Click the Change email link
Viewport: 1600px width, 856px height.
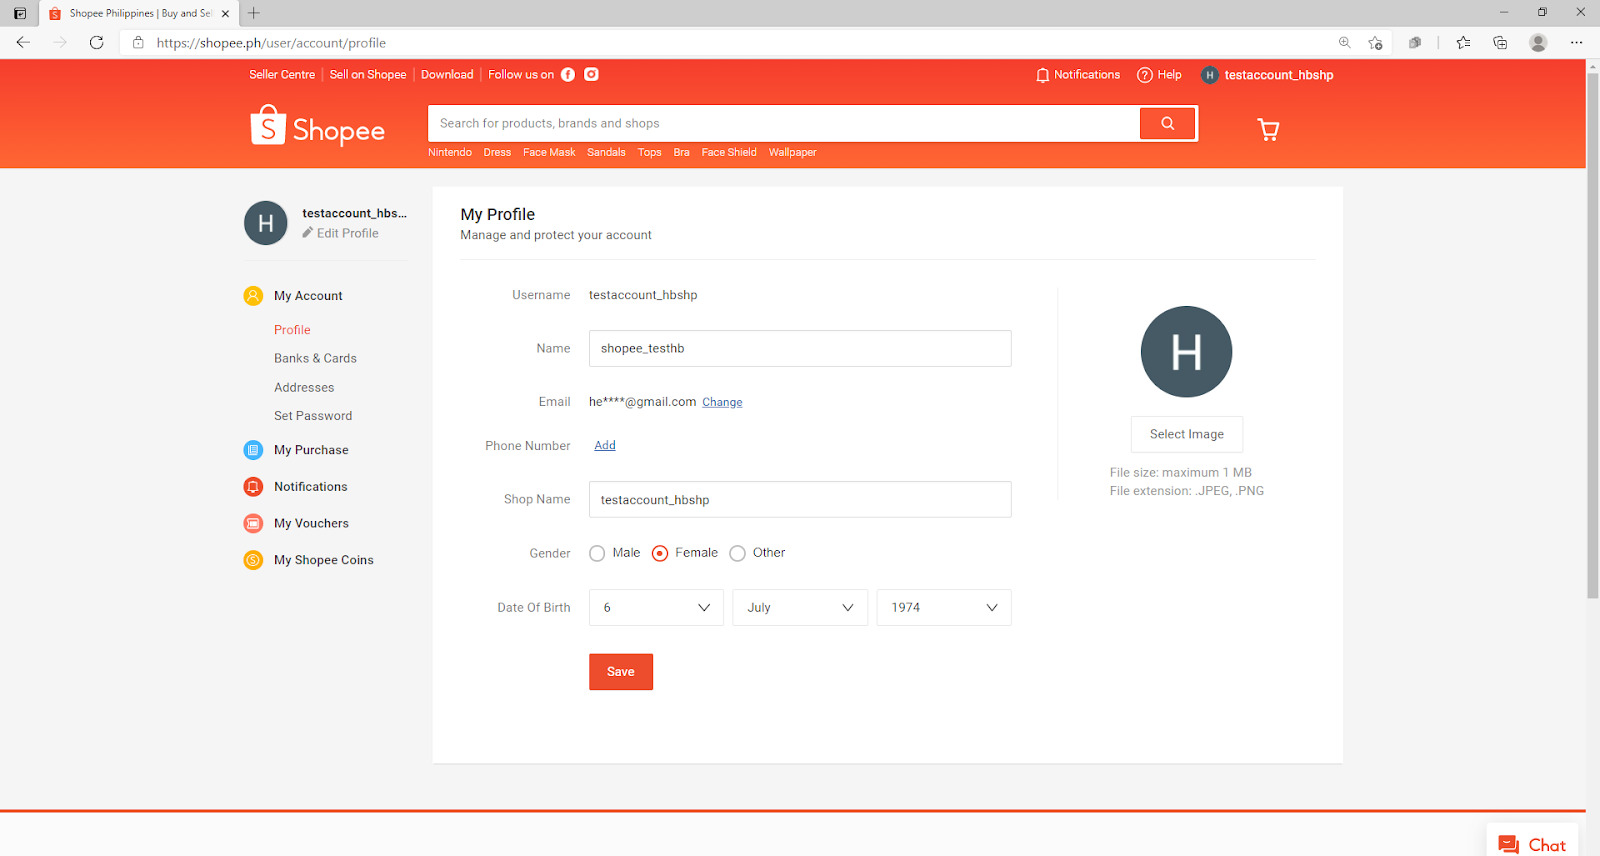[x=722, y=402]
